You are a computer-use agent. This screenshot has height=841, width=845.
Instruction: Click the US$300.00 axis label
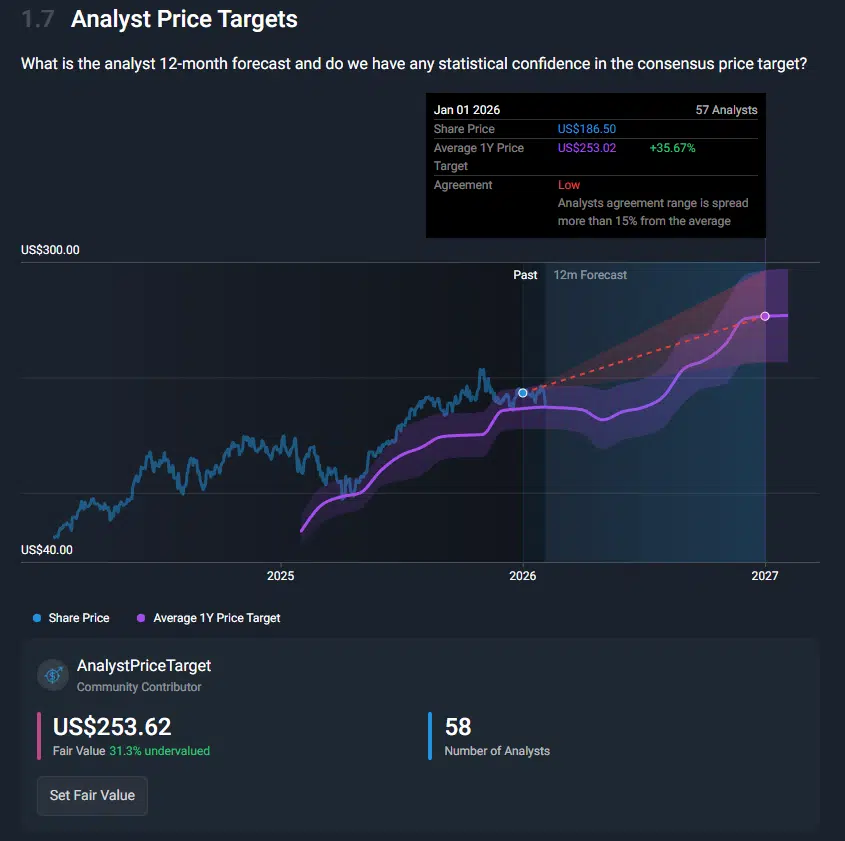pos(50,250)
